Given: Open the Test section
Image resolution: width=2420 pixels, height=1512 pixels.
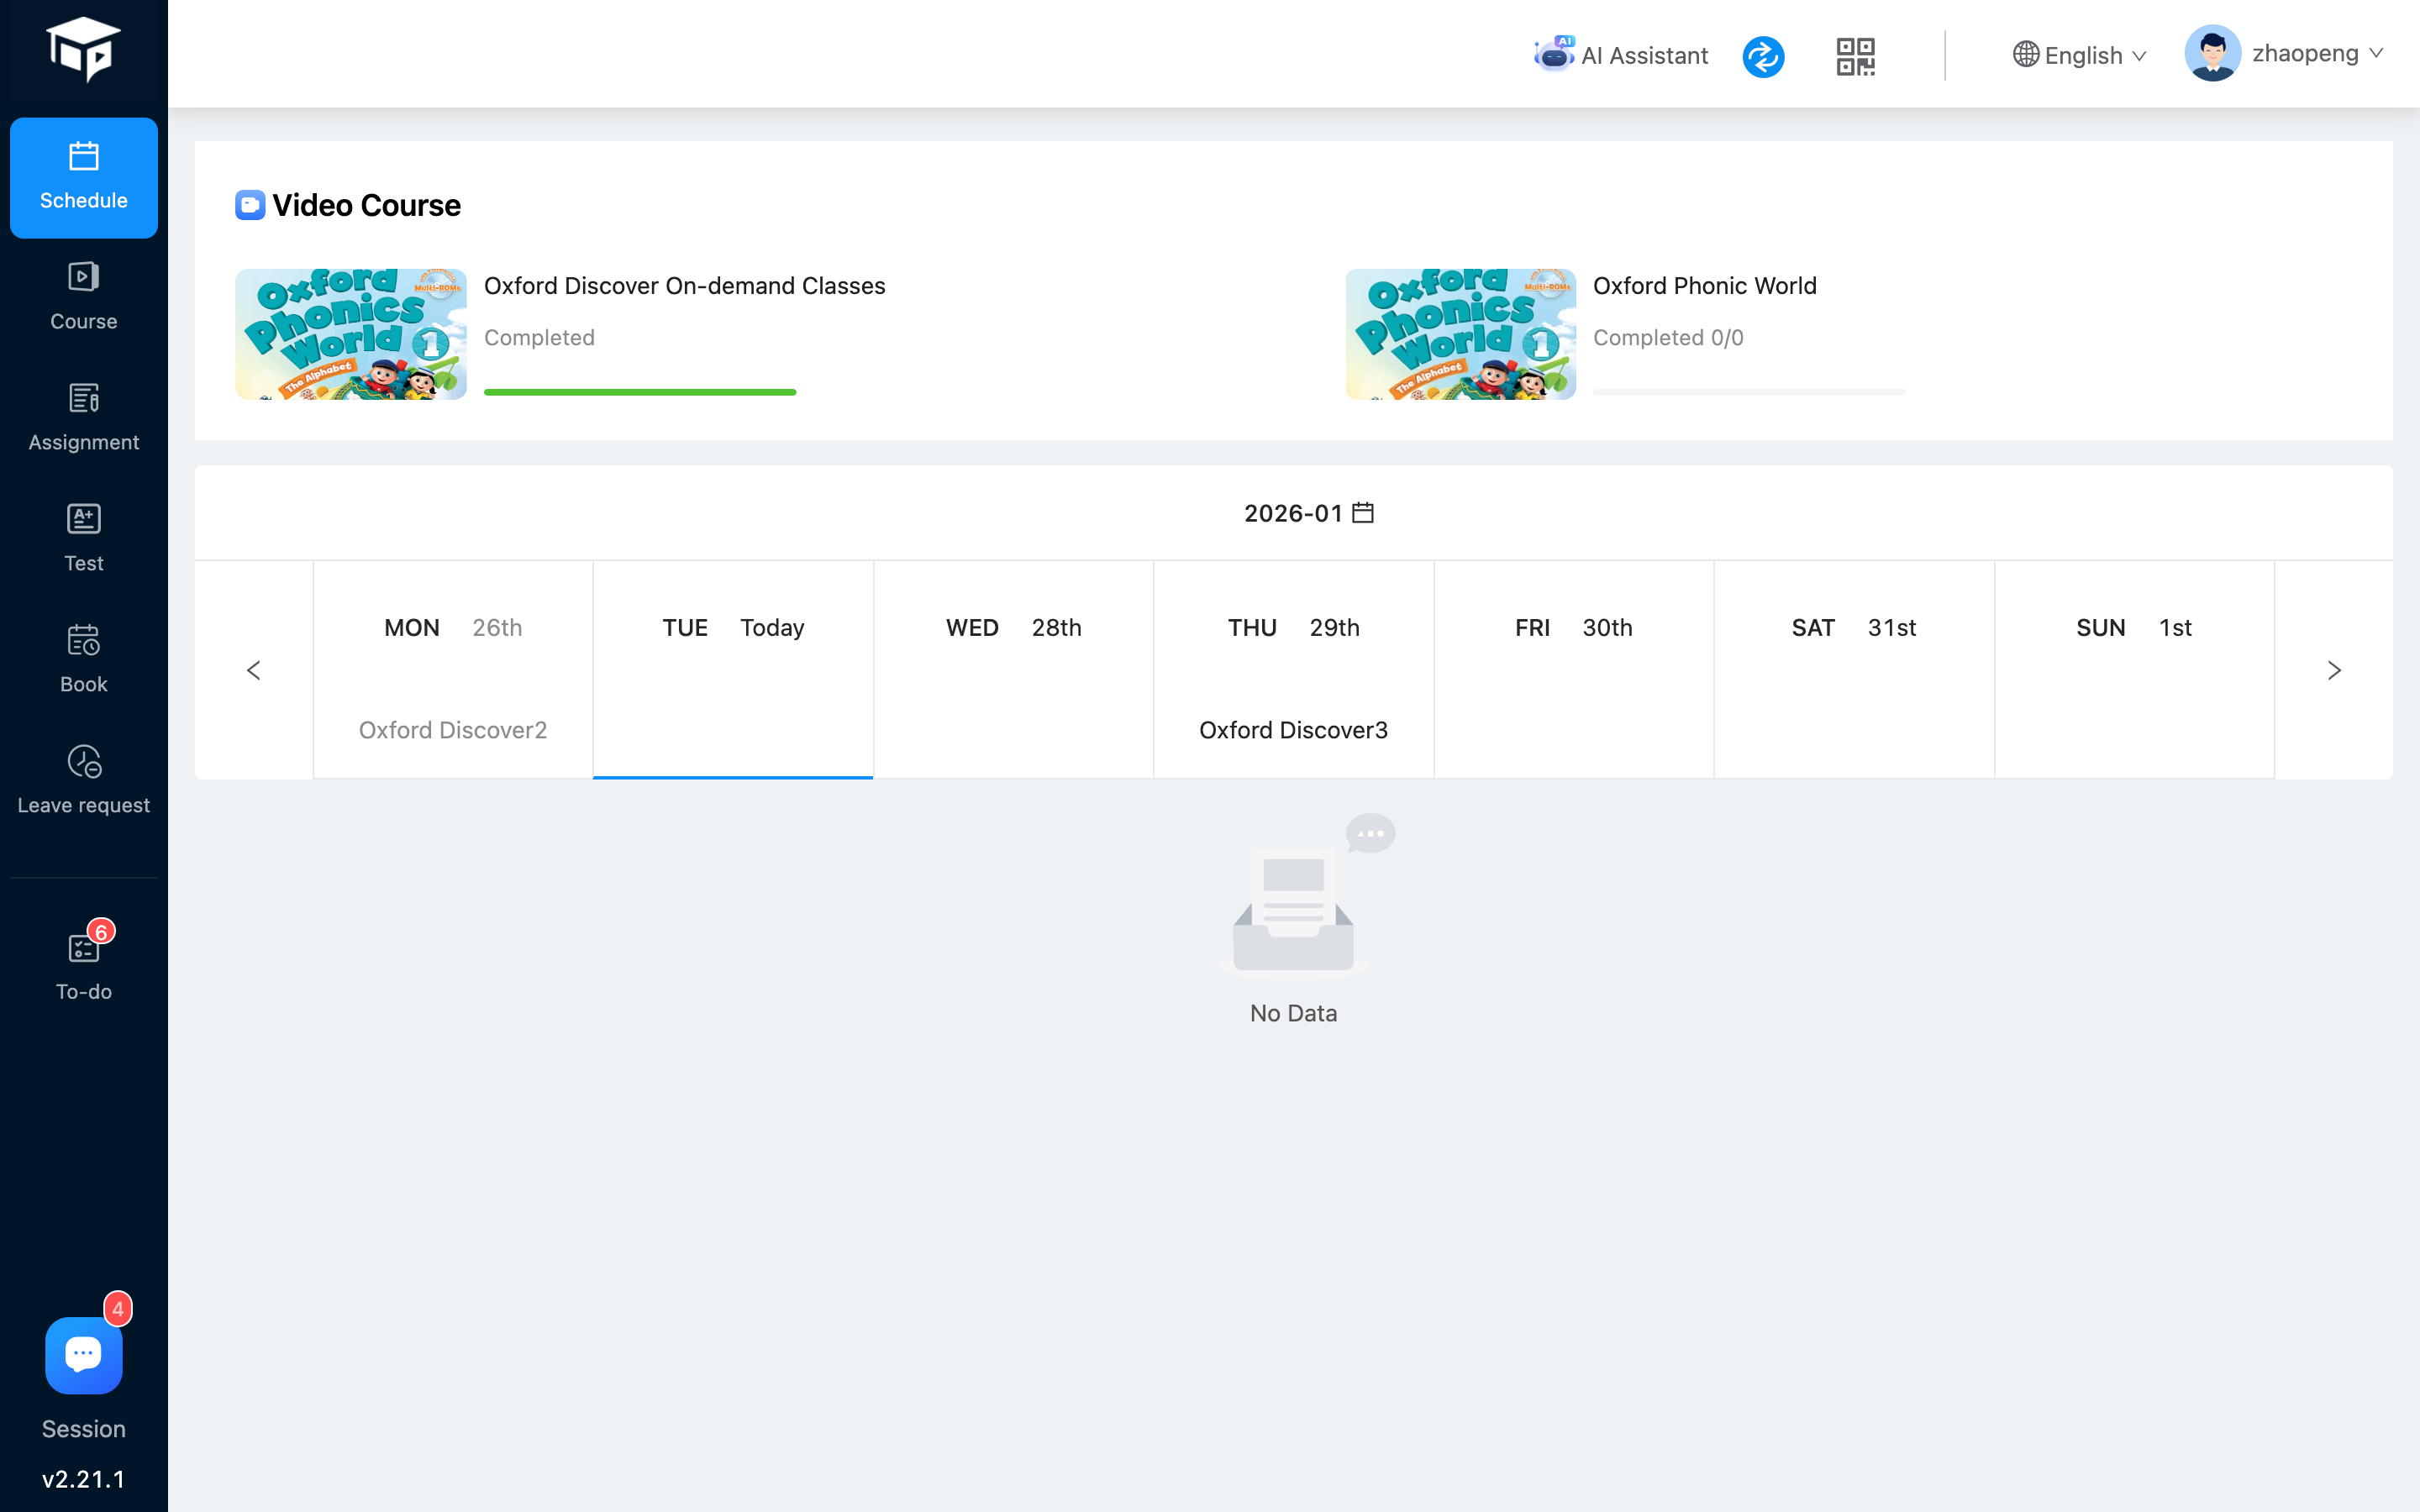Looking at the screenshot, I should [x=83, y=538].
